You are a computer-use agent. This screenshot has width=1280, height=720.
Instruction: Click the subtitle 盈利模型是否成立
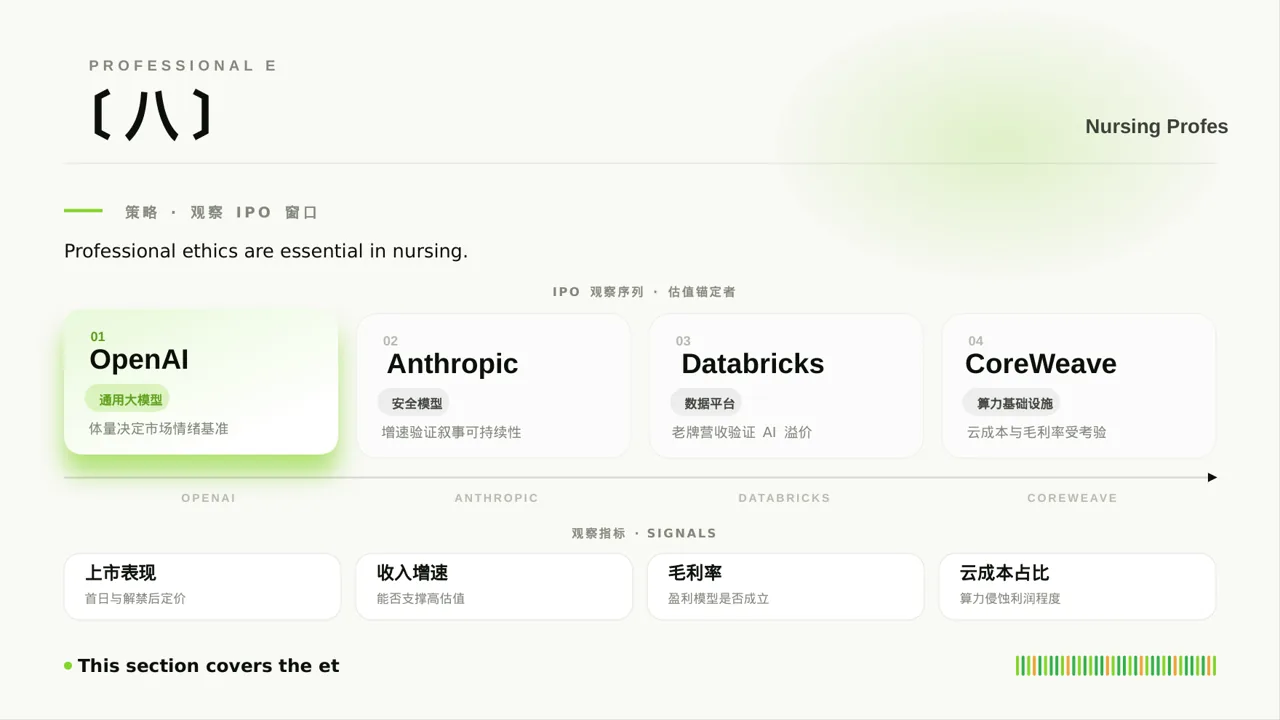[719, 599]
